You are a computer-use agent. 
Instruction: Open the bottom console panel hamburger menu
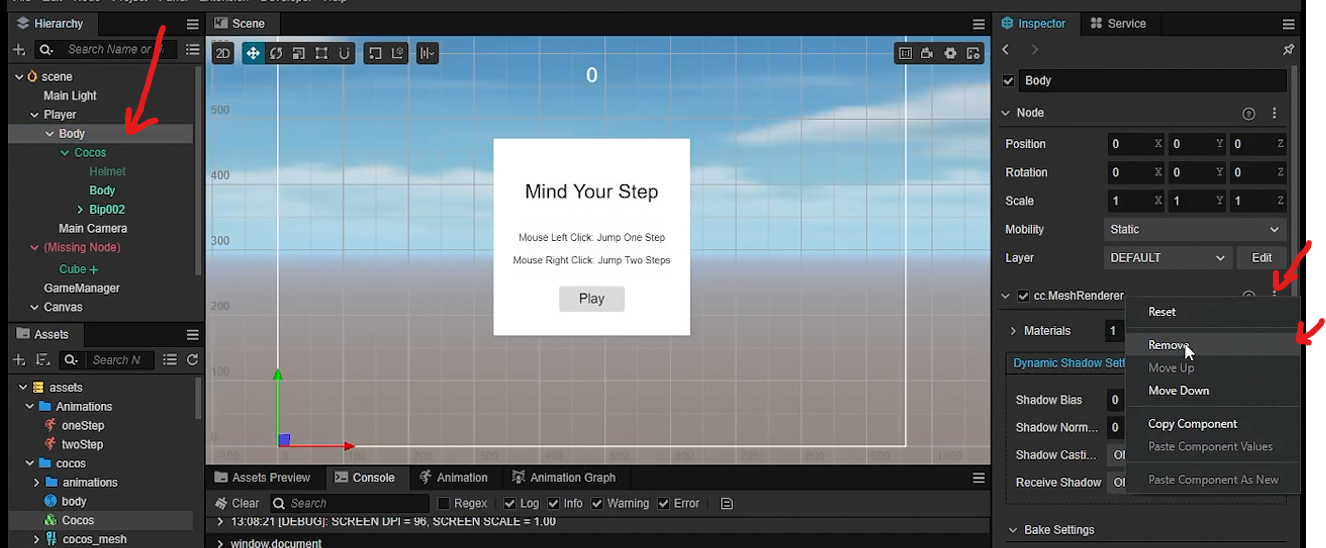click(x=978, y=478)
